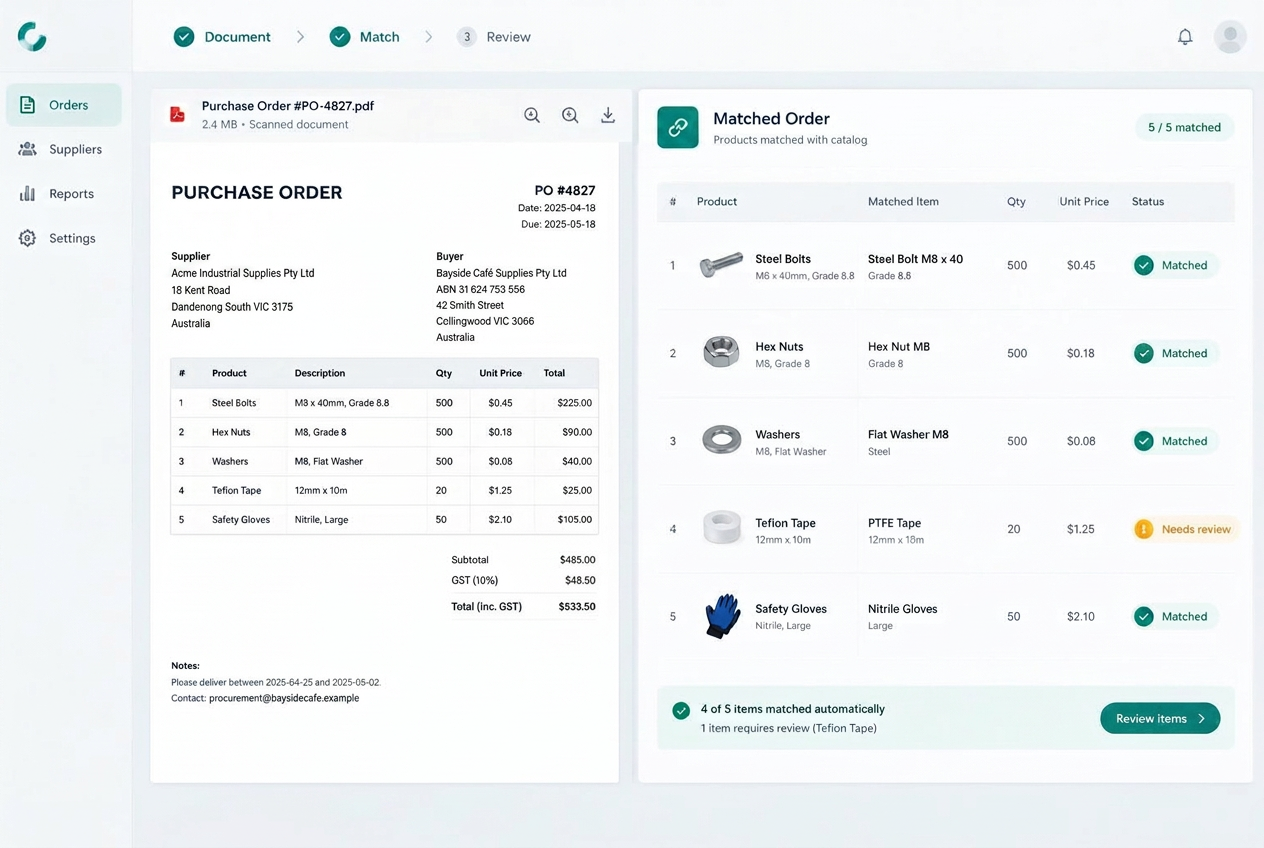Image resolution: width=1264 pixels, height=848 pixels.
Task: Click the Matched status for Safety Gloves
Action: (x=1174, y=616)
